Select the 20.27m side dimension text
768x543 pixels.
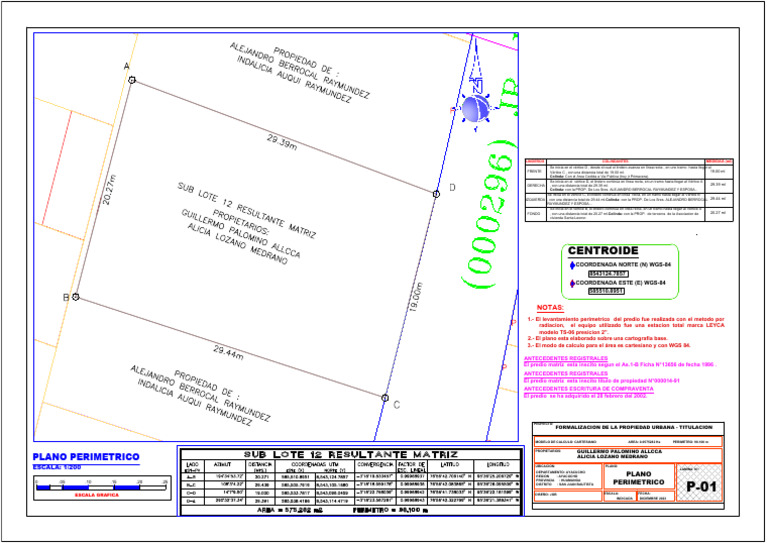tap(109, 190)
